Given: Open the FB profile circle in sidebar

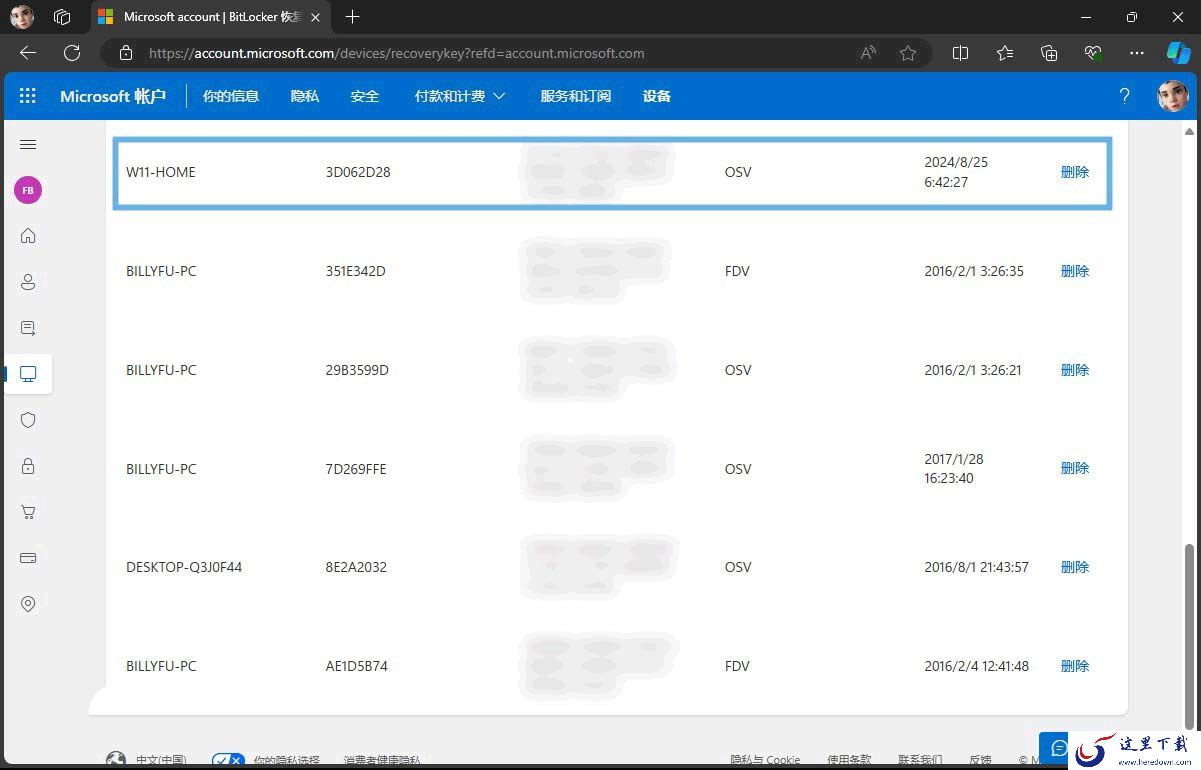Looking at the screenshot, I should (28, 190).
